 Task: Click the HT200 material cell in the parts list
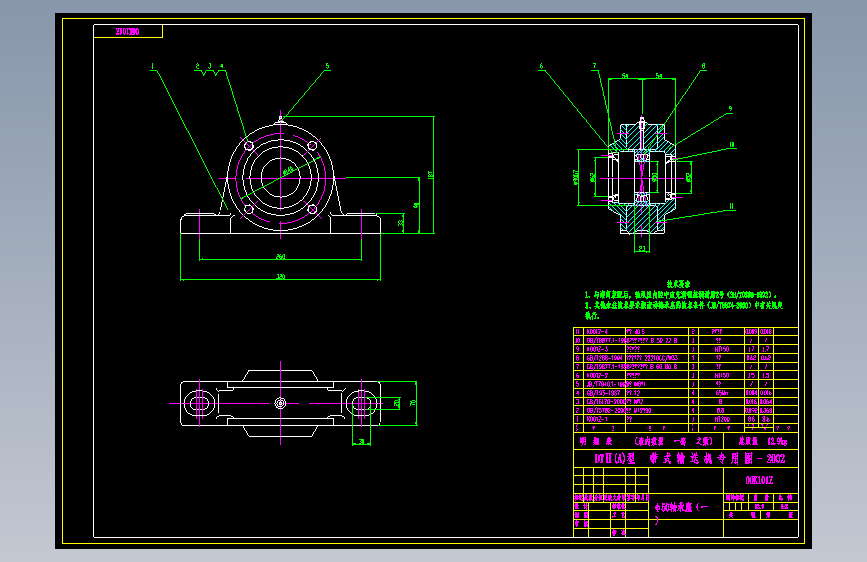722,419
